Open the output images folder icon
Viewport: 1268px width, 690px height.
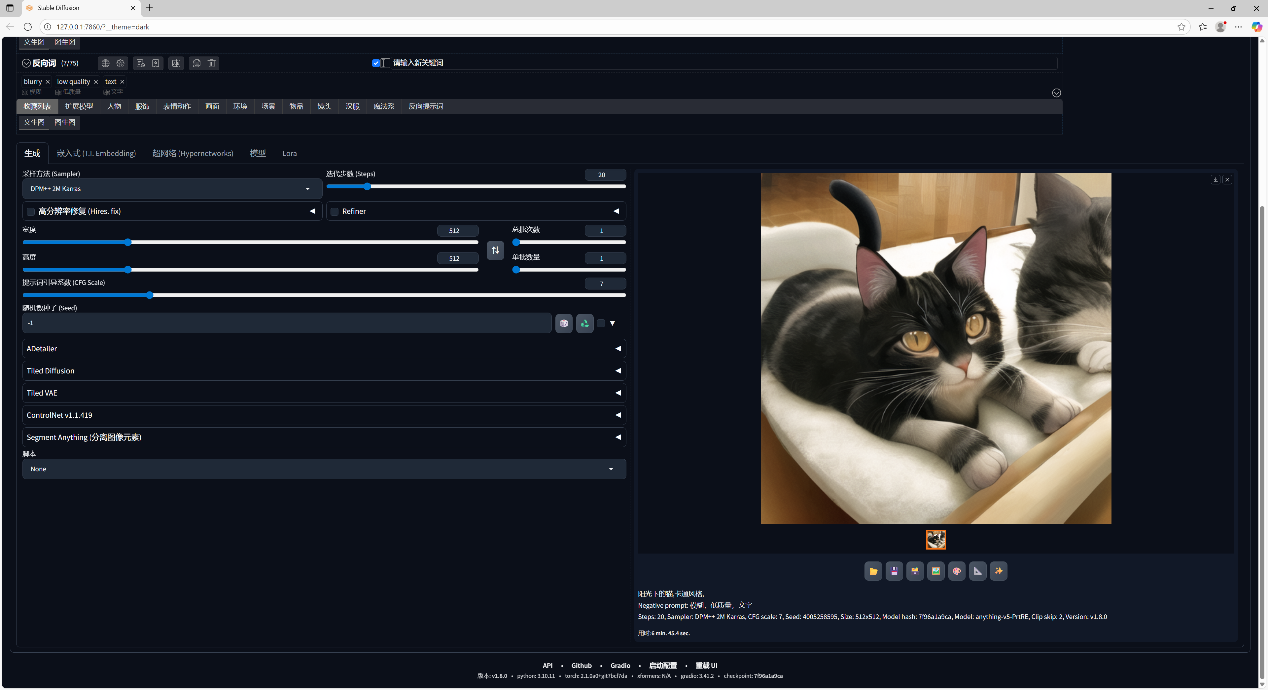tap(874, 571)
